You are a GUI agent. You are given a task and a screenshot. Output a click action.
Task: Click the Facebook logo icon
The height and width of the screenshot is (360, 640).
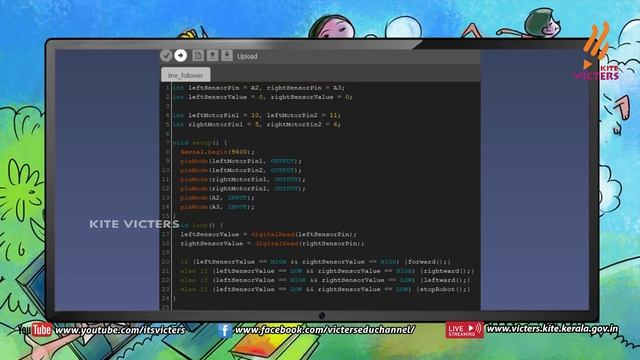click(x=225, y=330)
